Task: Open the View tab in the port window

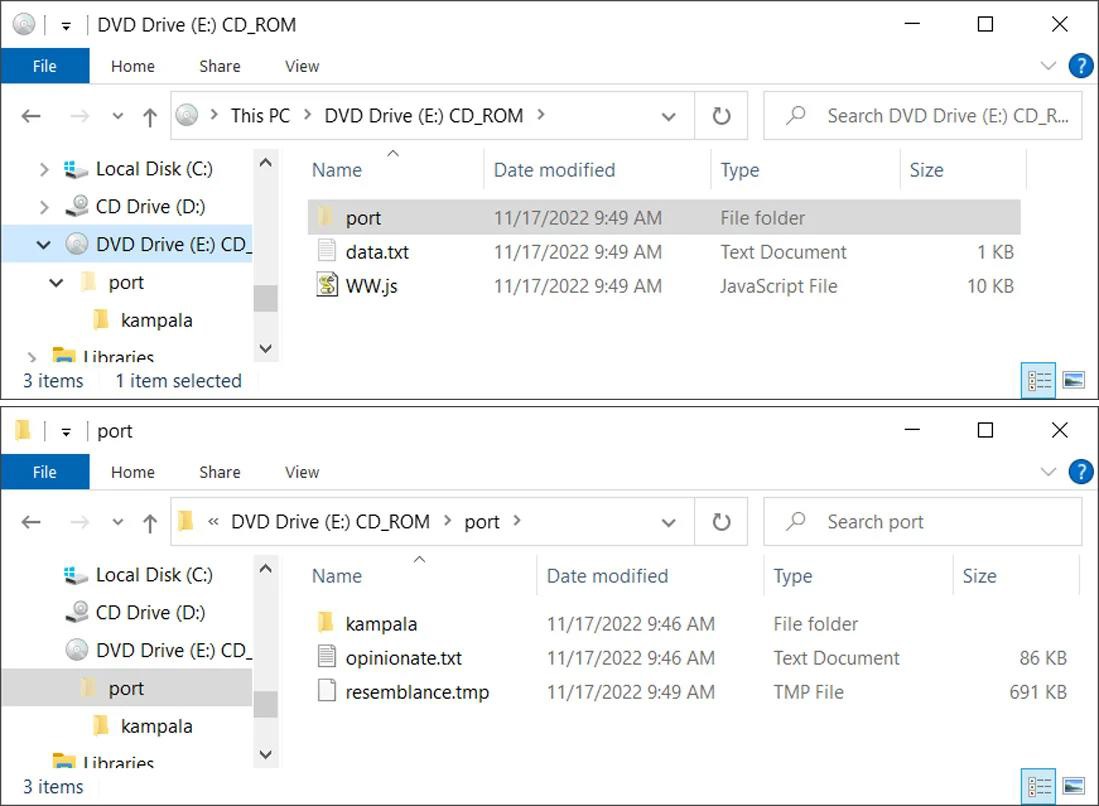Action: click(x=301, y=472)
